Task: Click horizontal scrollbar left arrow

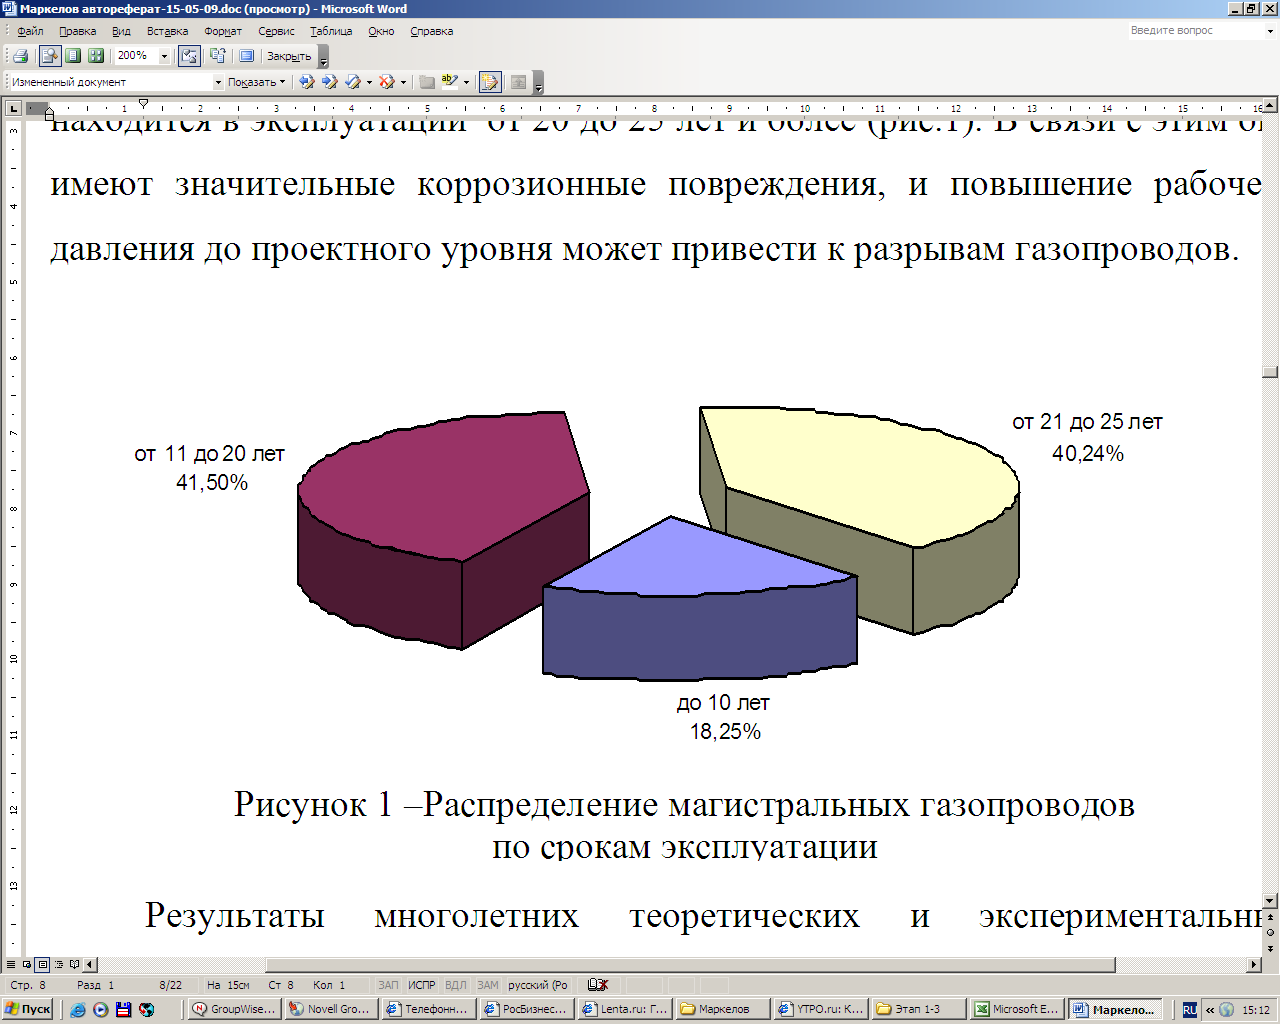Action: 90,965
